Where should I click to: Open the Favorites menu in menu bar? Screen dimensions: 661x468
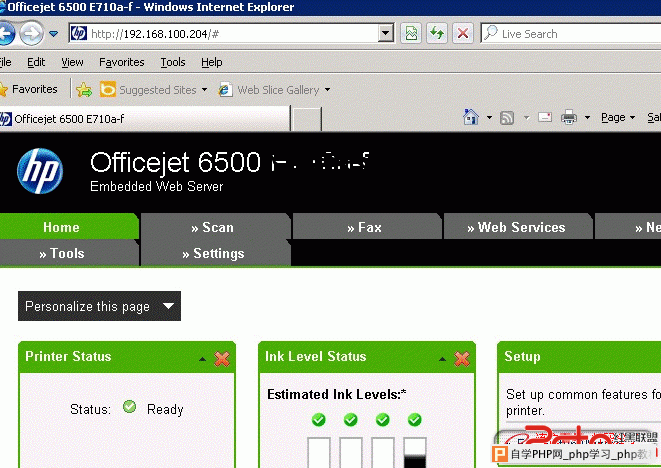click(x=121, y=62)
